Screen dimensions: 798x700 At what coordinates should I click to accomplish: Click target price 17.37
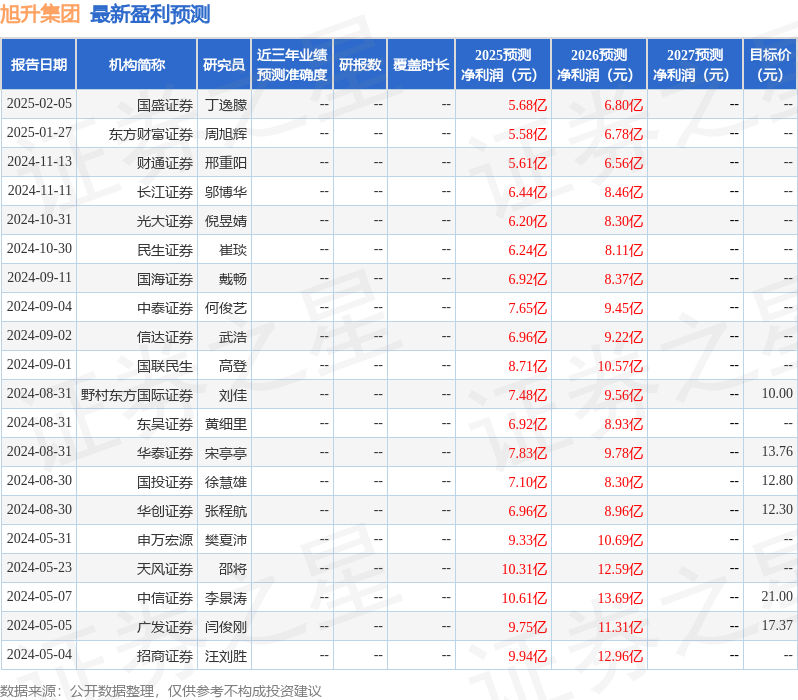[777, 626]
